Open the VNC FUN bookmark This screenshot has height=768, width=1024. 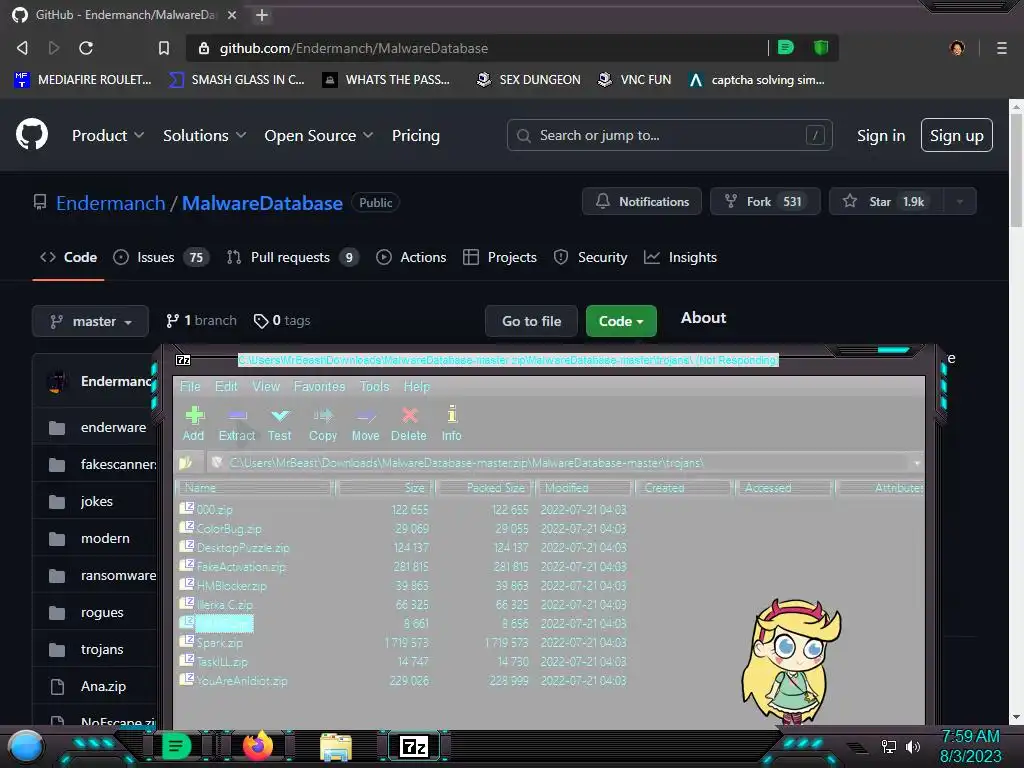point(635,80)
